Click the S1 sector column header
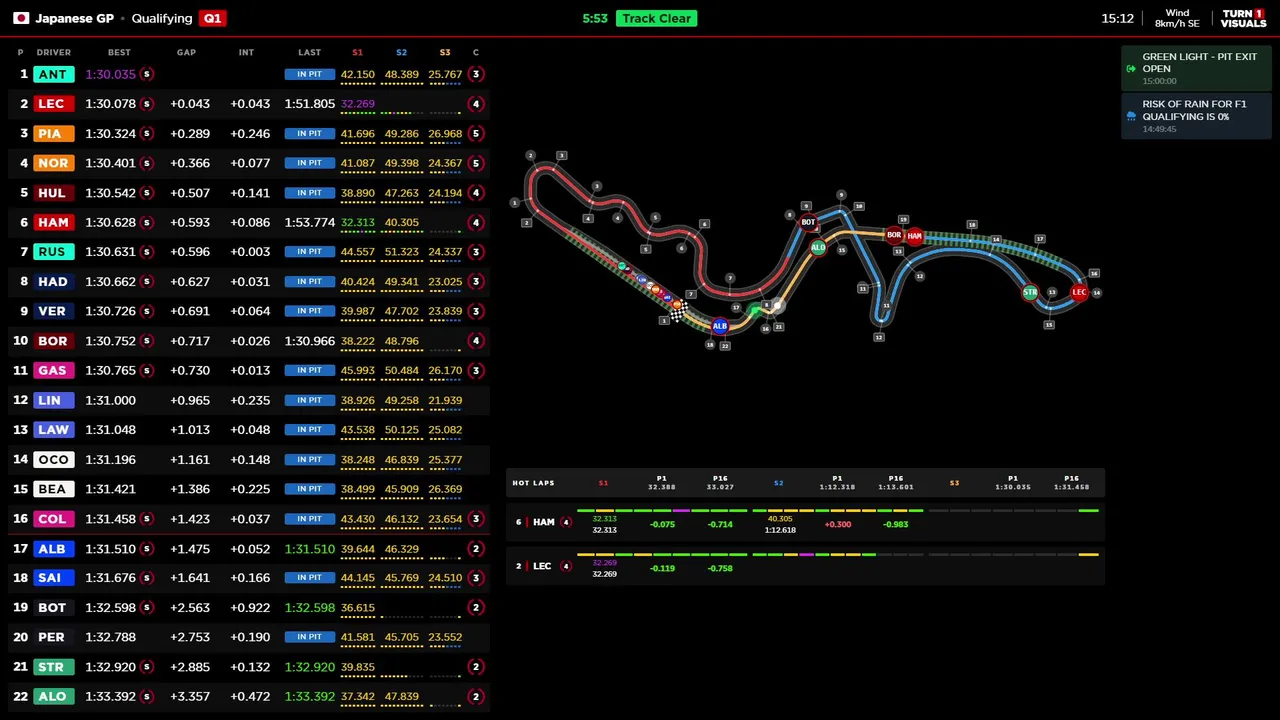 tap(357, 52)
